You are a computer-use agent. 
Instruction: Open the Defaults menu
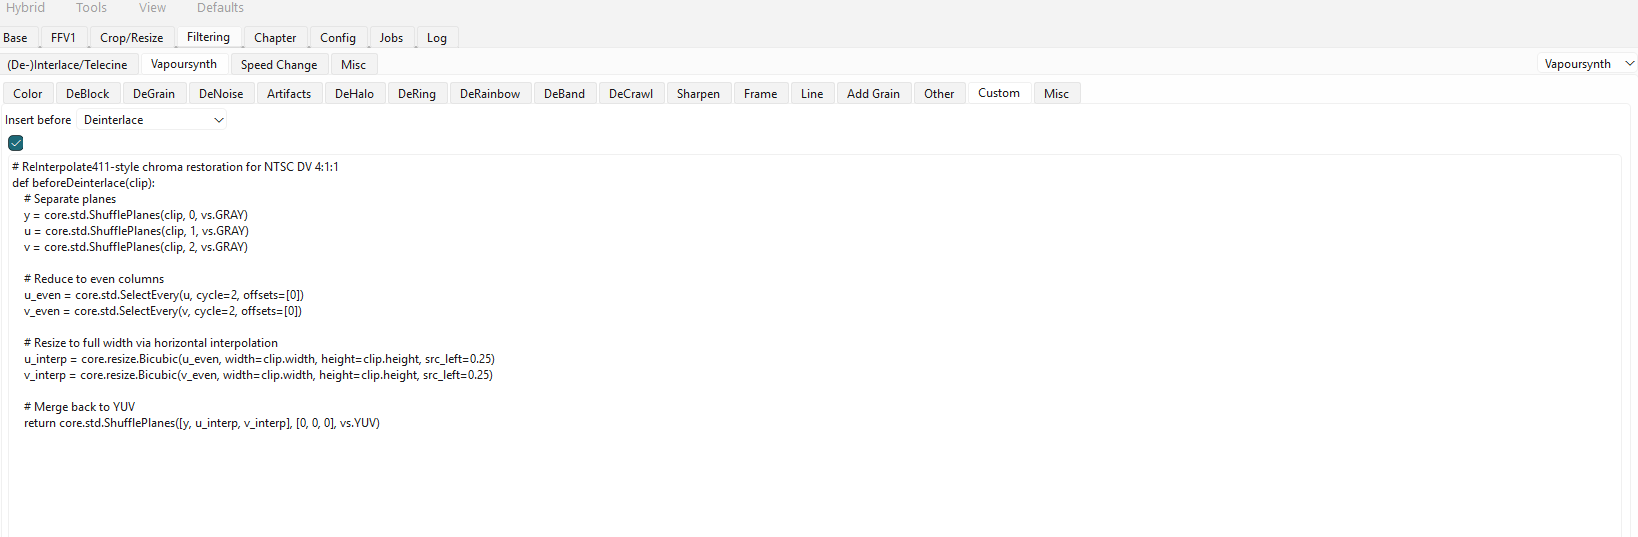pyautogui.click(x=220, y=8)
